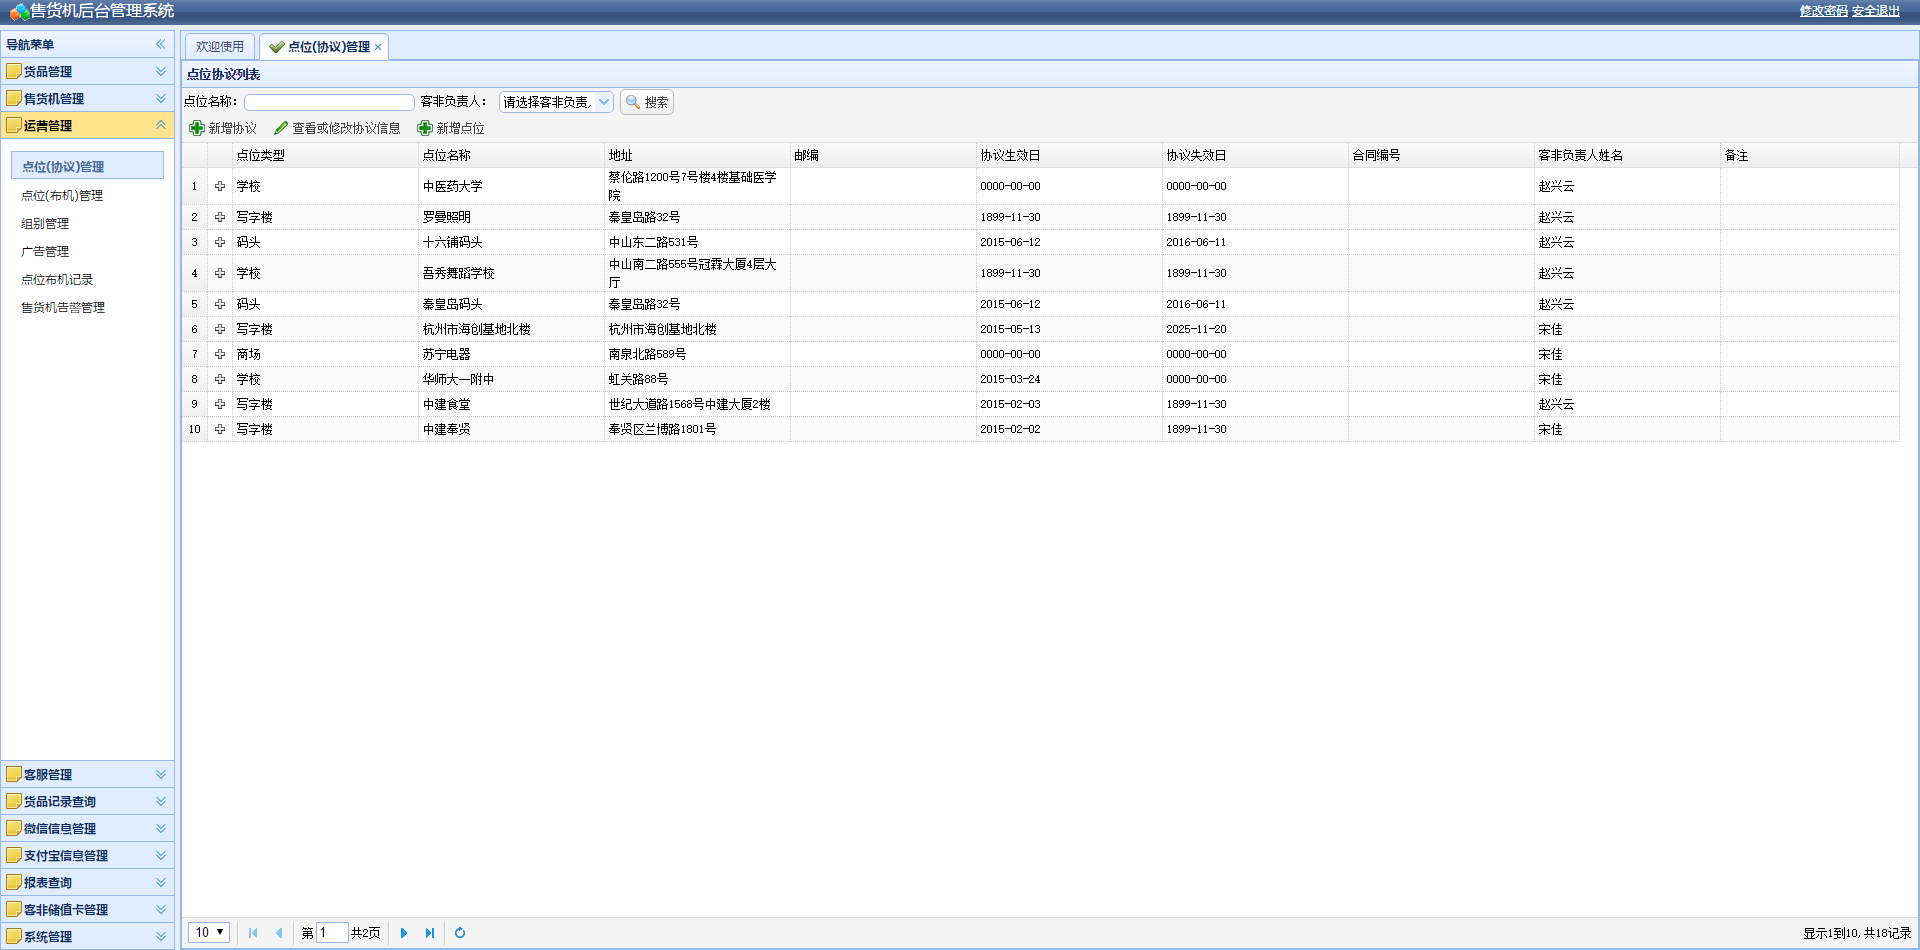Expand the 微信信息管理 menu section
This screenshot has width=1920, height=950.
(x=87, y=828)
